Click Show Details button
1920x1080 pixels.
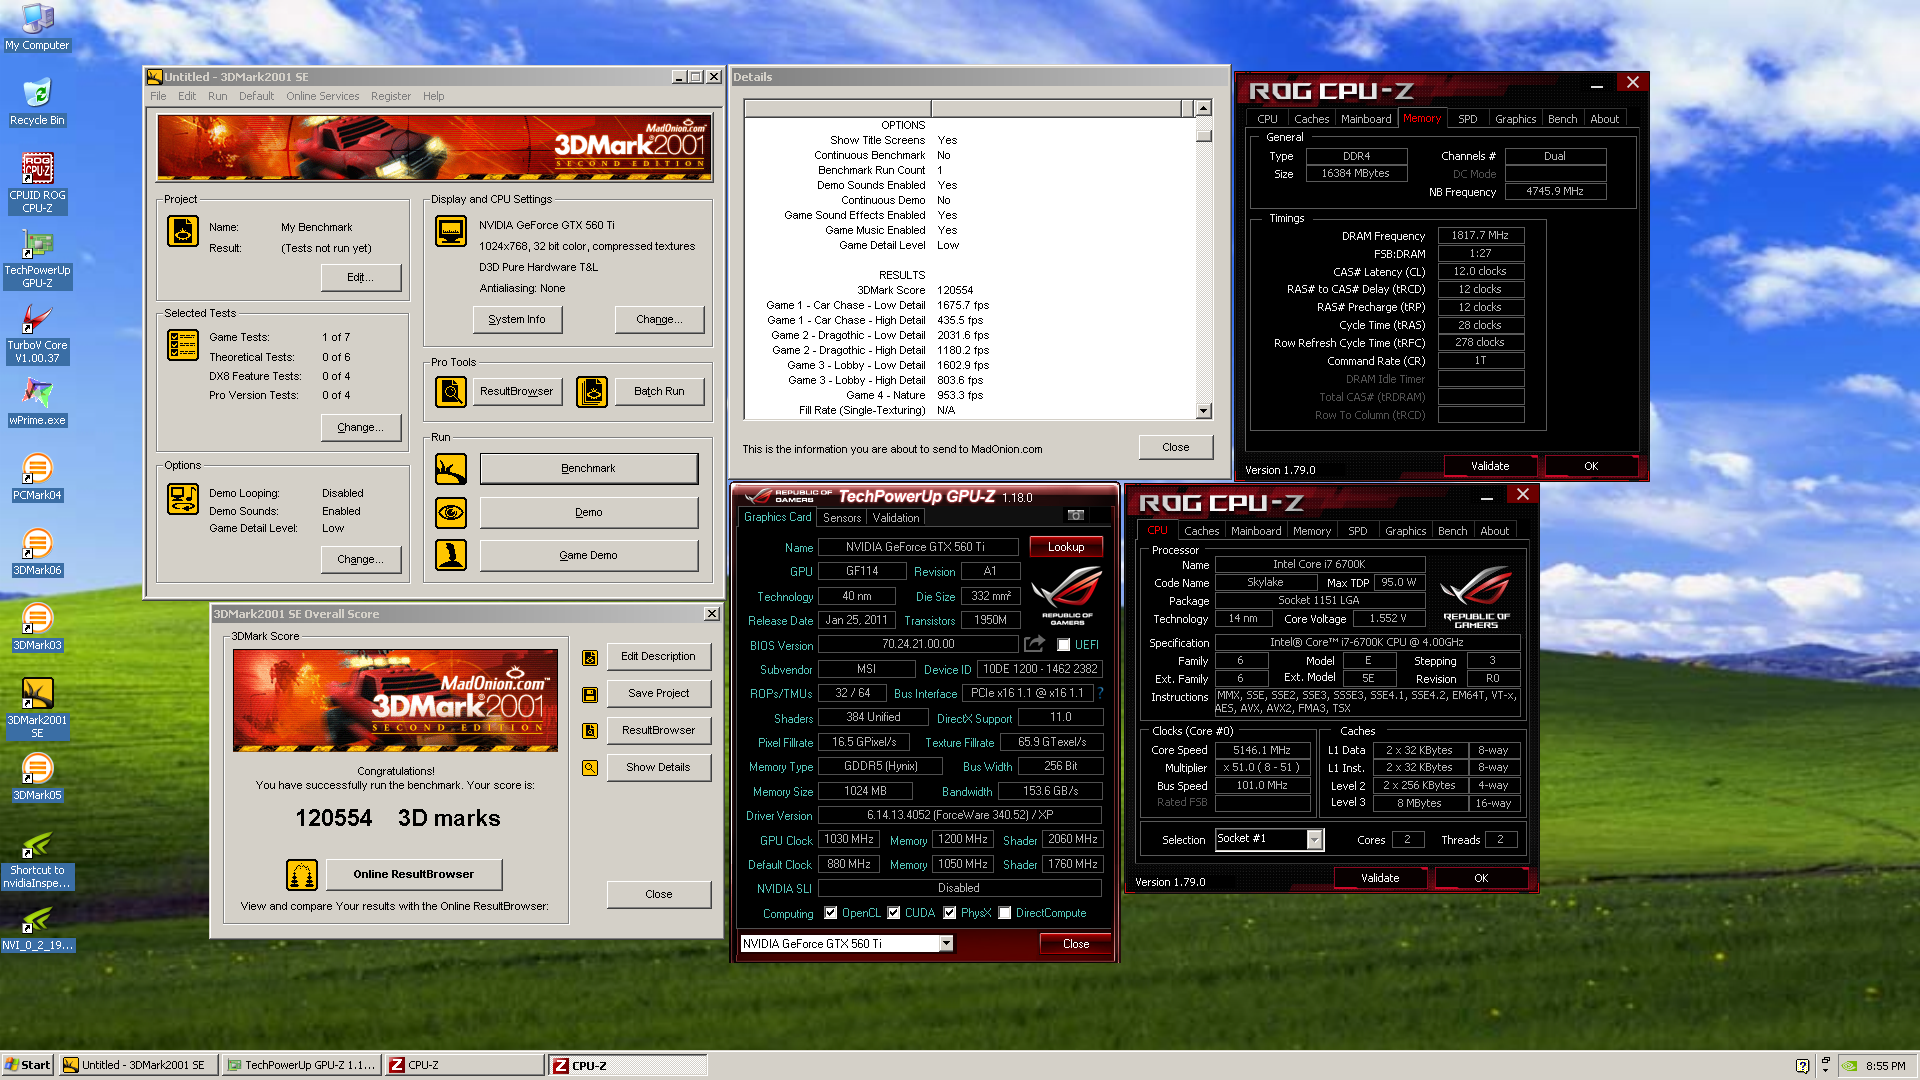point(658,767)
